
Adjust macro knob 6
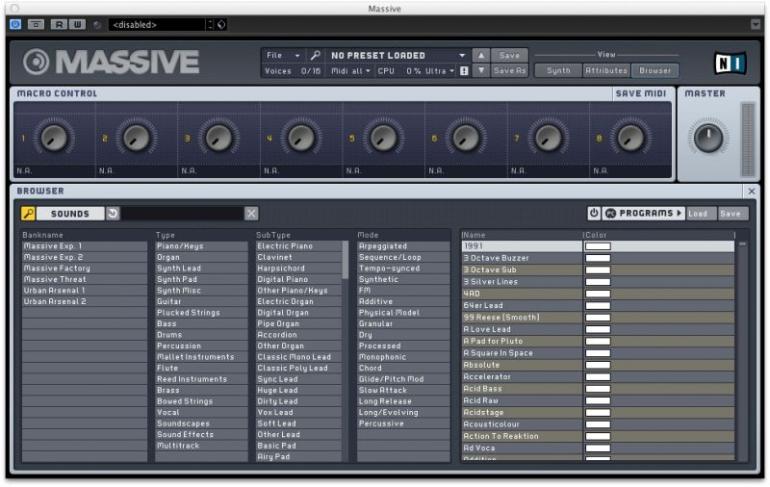466,138
